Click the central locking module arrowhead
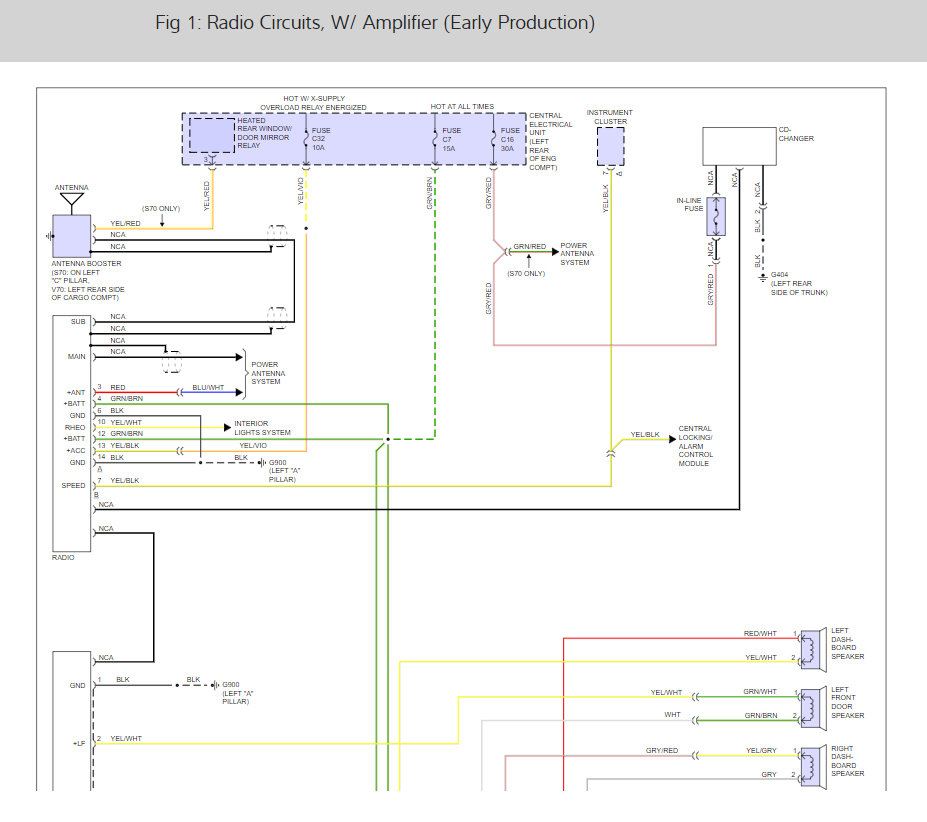The height and width of the screenshot is (822, 927). (x=672, y=439)
